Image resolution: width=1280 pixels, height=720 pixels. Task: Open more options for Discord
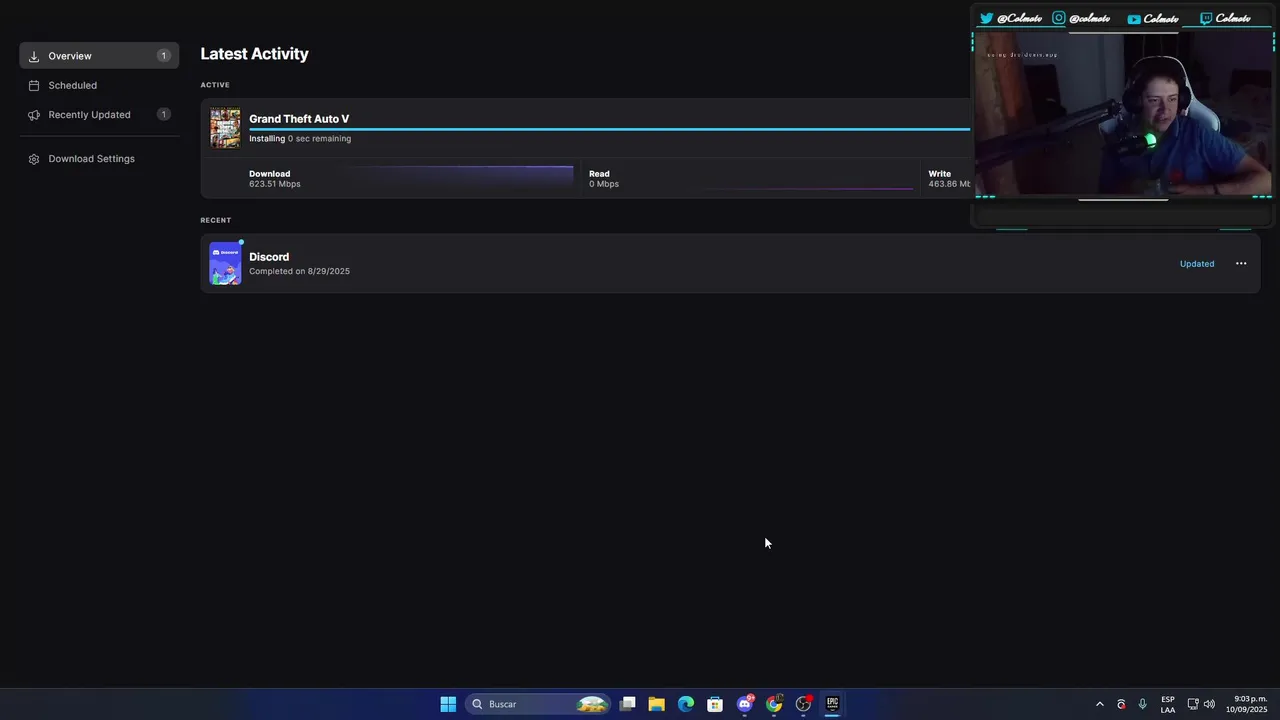(1241, 264)
